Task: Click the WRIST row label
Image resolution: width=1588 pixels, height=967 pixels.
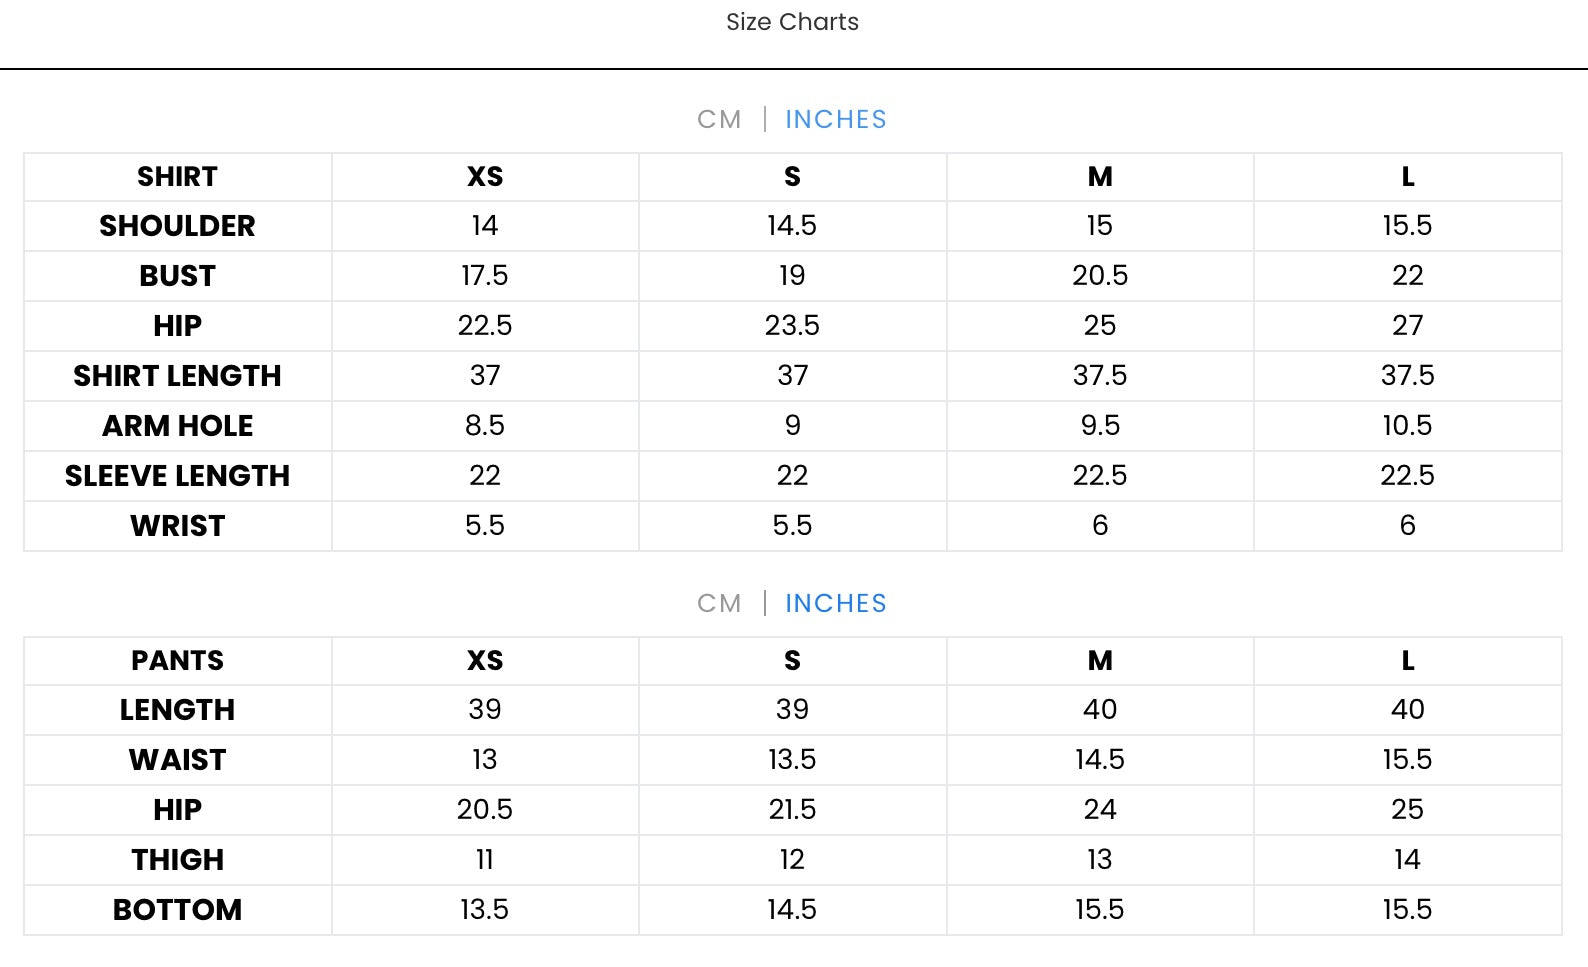Action: point(177,526)
